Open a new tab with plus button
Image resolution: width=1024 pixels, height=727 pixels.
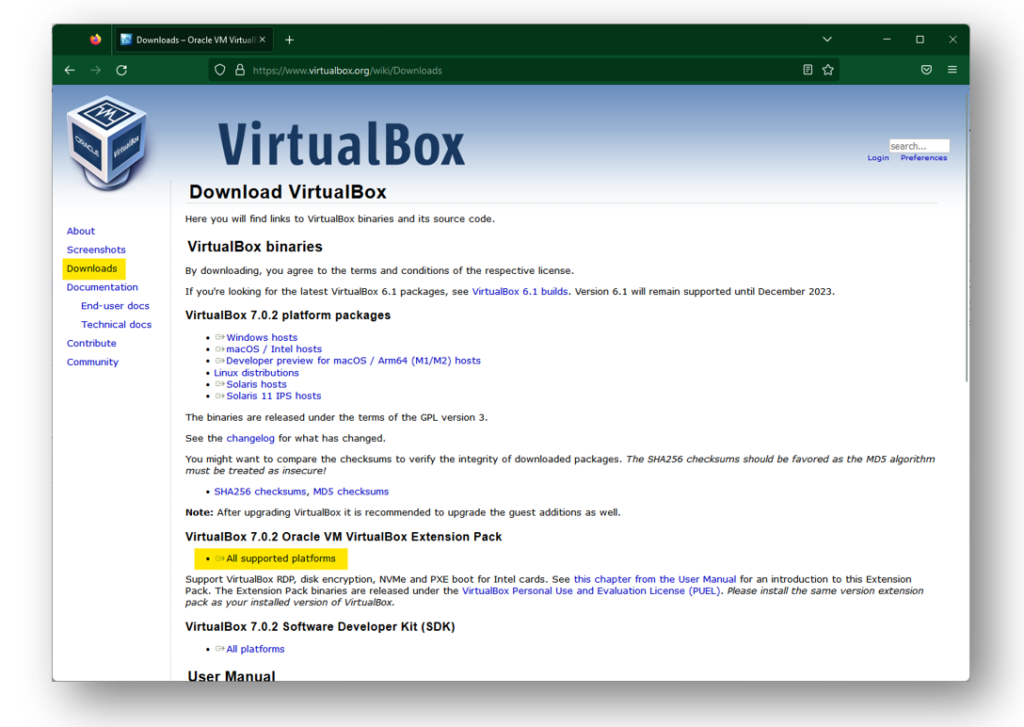(x=289, y=40)
